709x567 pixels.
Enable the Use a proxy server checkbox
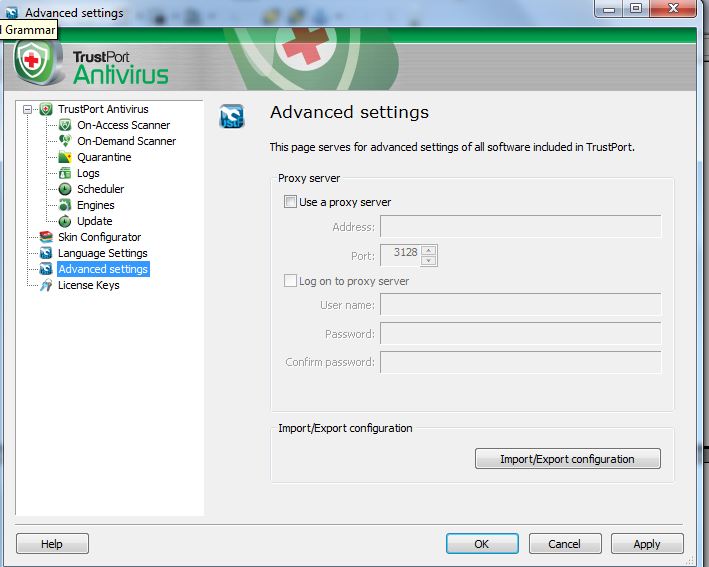coord(291,202)
